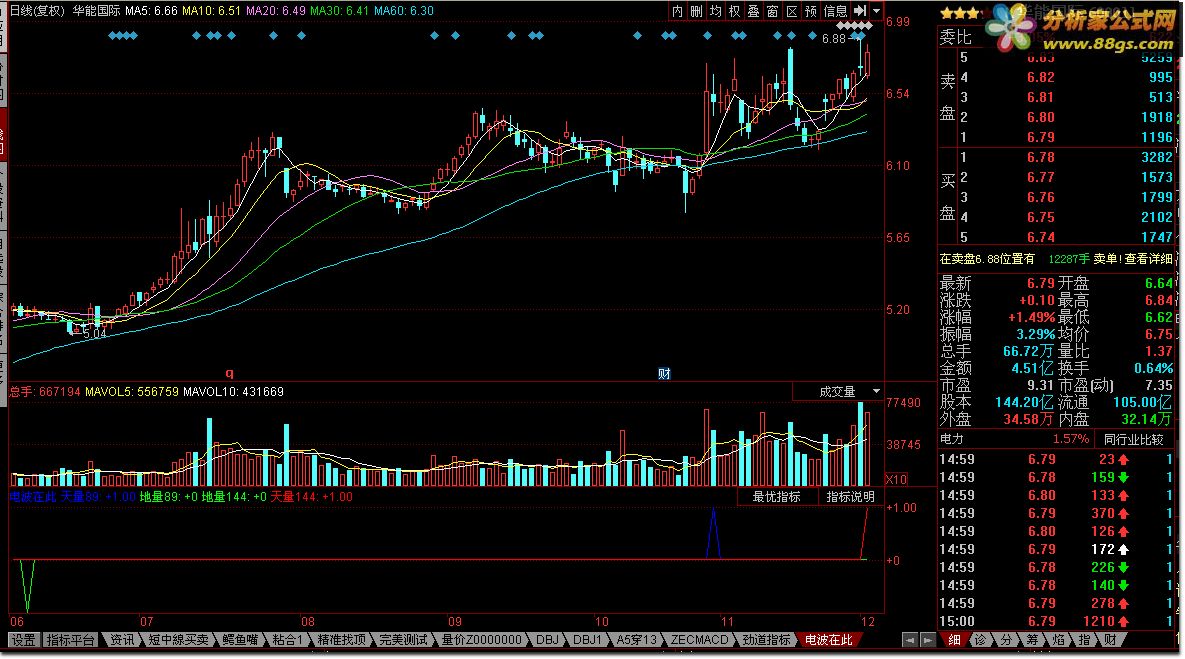Switch to the 财 finance tab
The width and height of the screenshot is (1185, 659).
[1109, 640]
